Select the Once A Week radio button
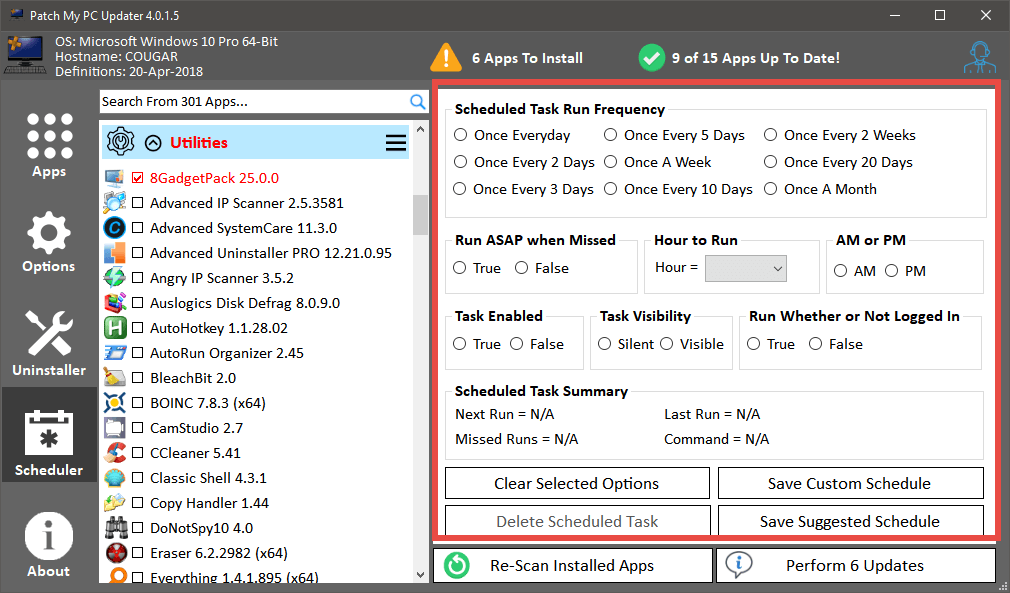Screen dimensions: 1010x593 610,162
